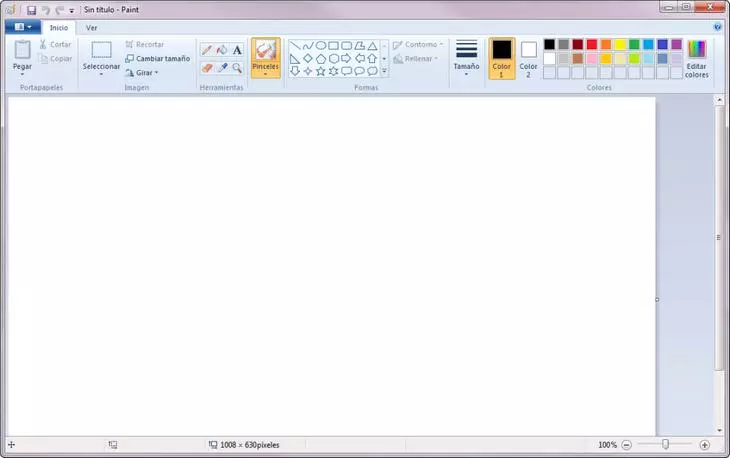The image size is (730, 458).
Task: Pick the yellow color swatch
Action: click(x=620, y=45)
